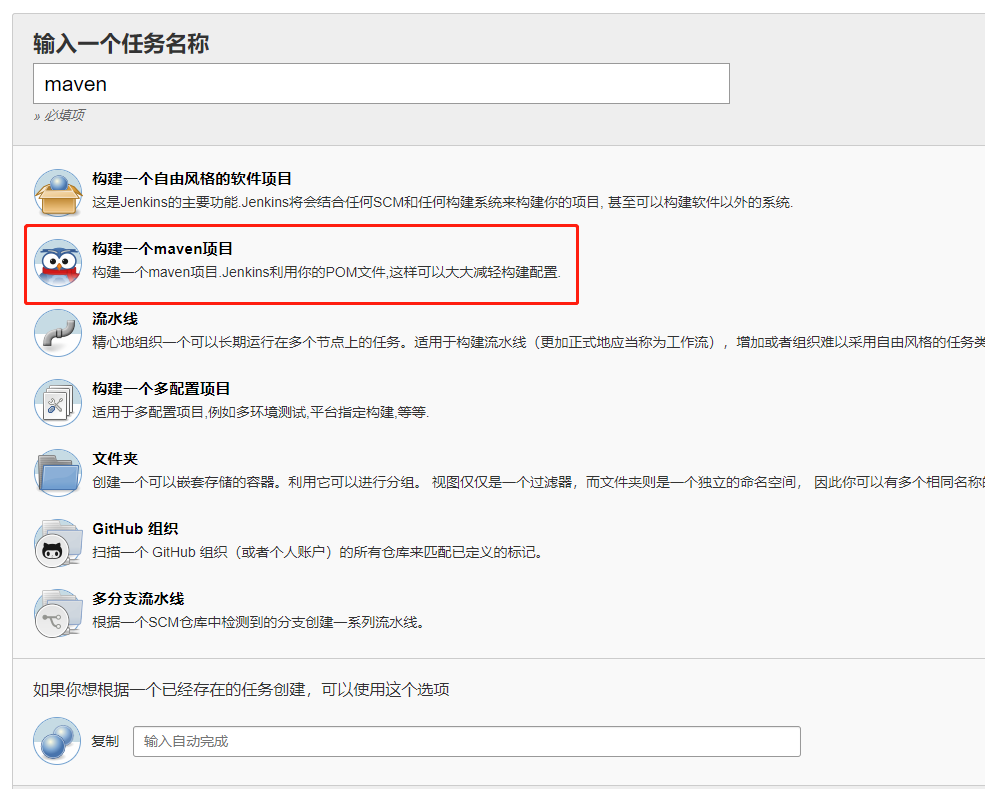Viewport: 985px width, 789px height.
Task: Choose the GitHub 组织 title
Action: pyautogui.click(x=135, y=529)
